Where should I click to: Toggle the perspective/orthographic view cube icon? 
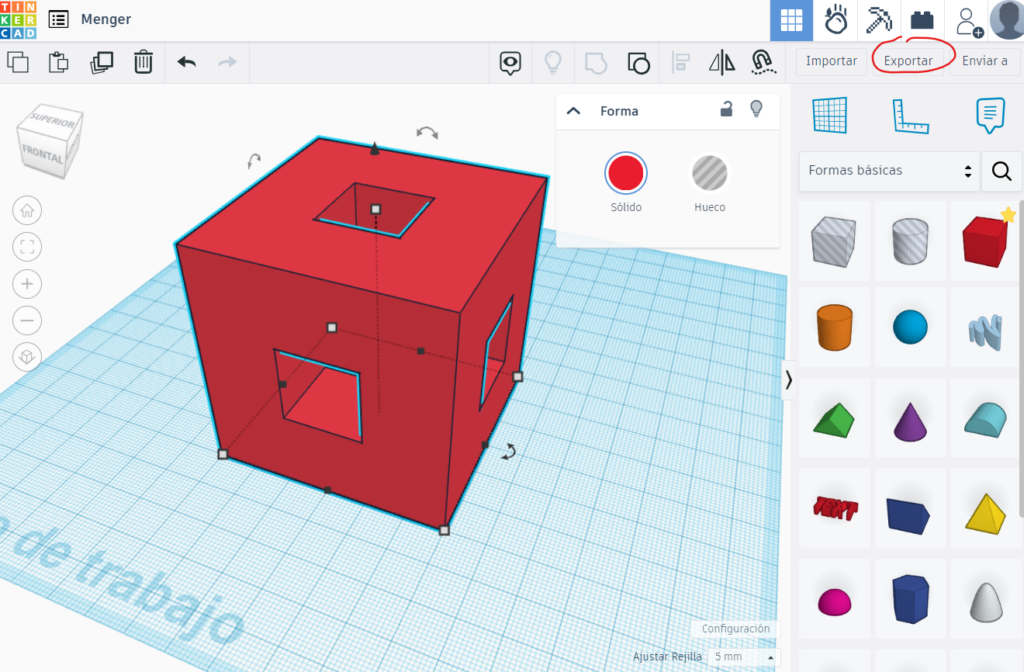point(27,357)
